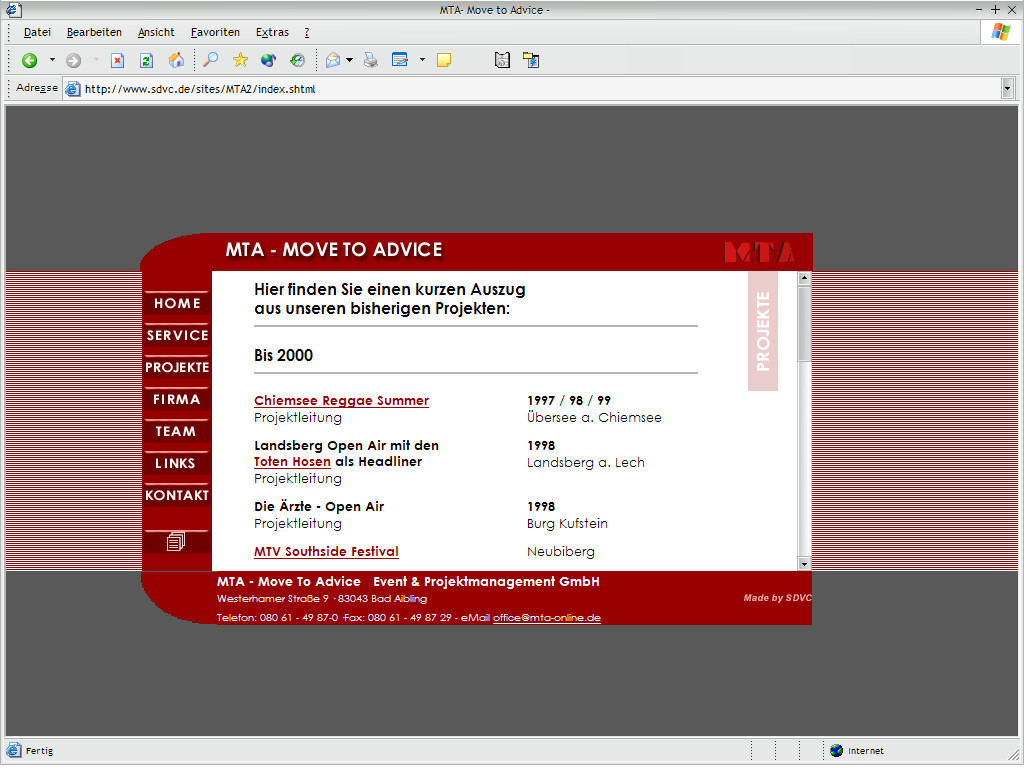Click the document icon below Kontakt
Viewport: 1024px width, 768px height.
pos(176,541)
